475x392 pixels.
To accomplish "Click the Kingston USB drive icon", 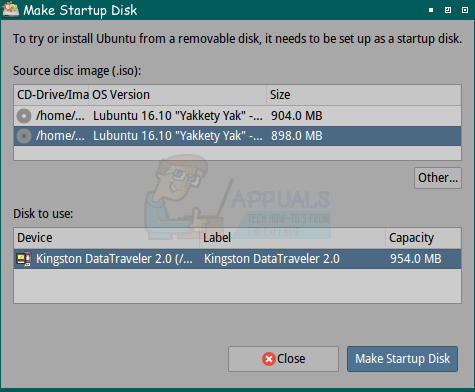I will pos(24,259).
